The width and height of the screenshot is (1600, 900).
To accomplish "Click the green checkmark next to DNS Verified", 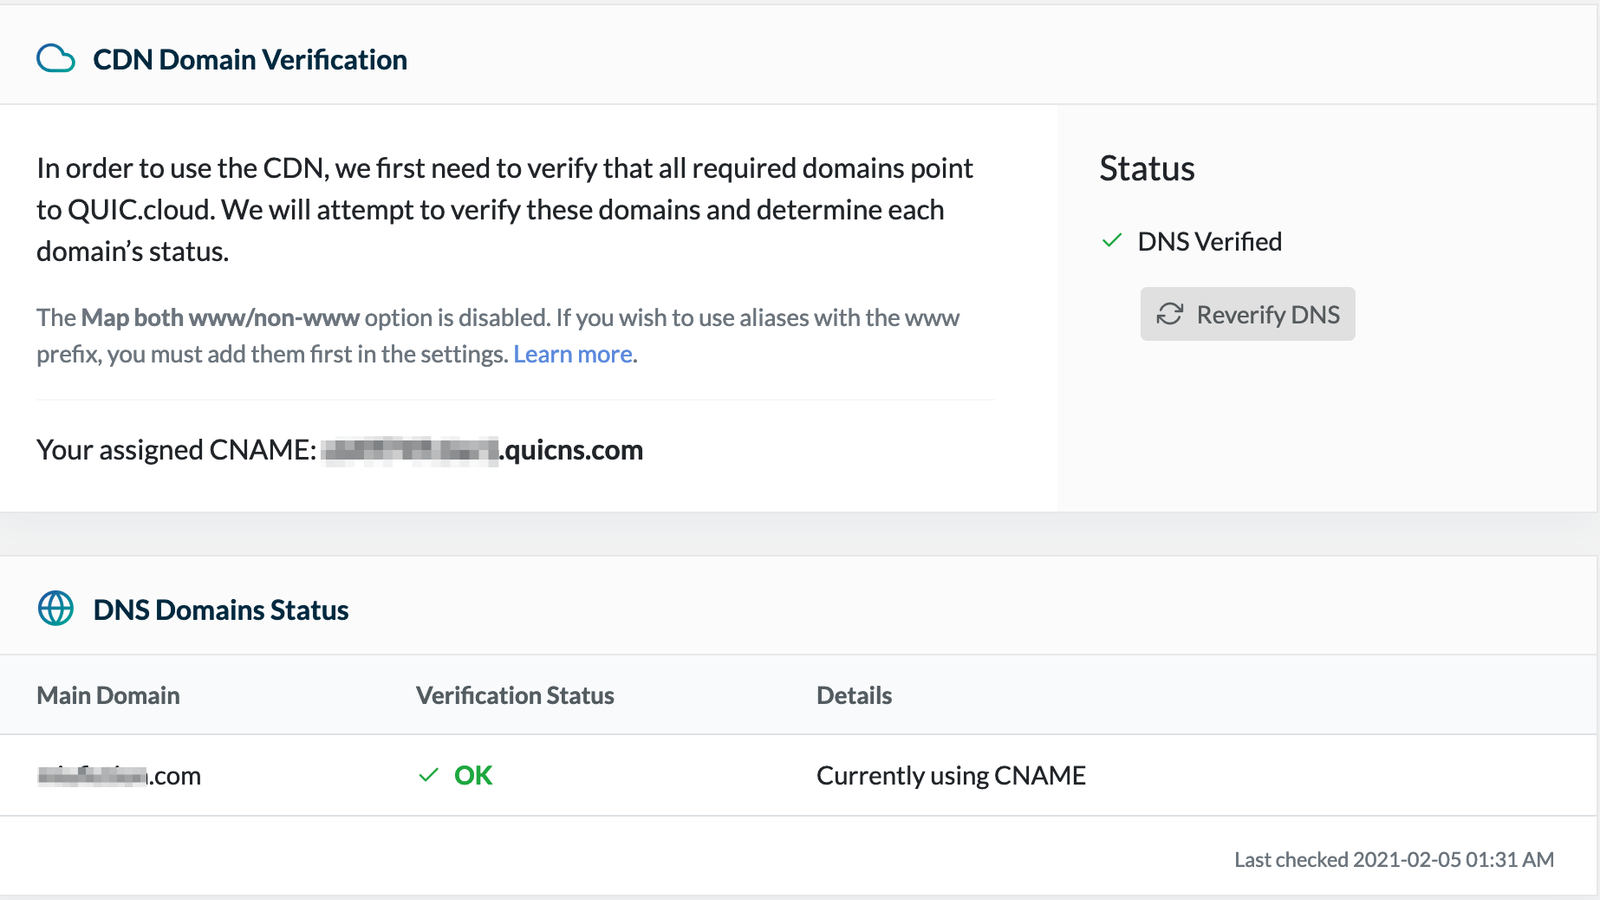I will click(1111, 241).
